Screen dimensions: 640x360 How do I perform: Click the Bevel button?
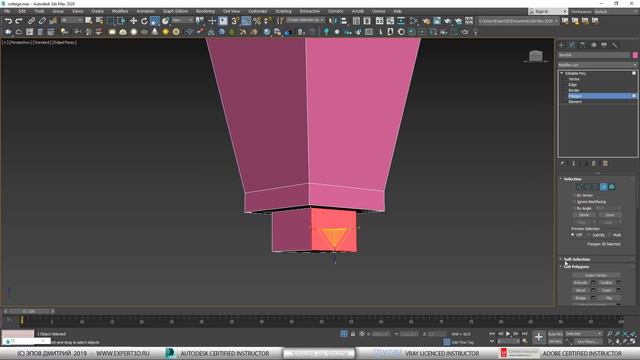click(x=581, y=291)
